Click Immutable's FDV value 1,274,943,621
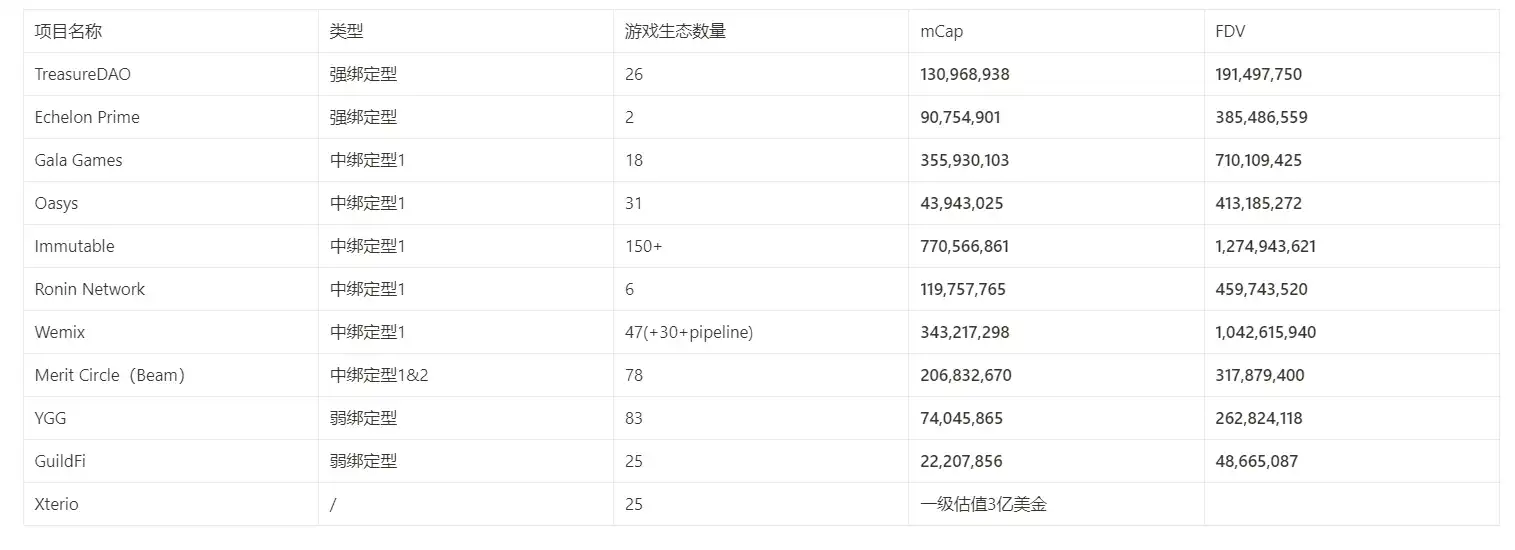 coord(1265,246)
